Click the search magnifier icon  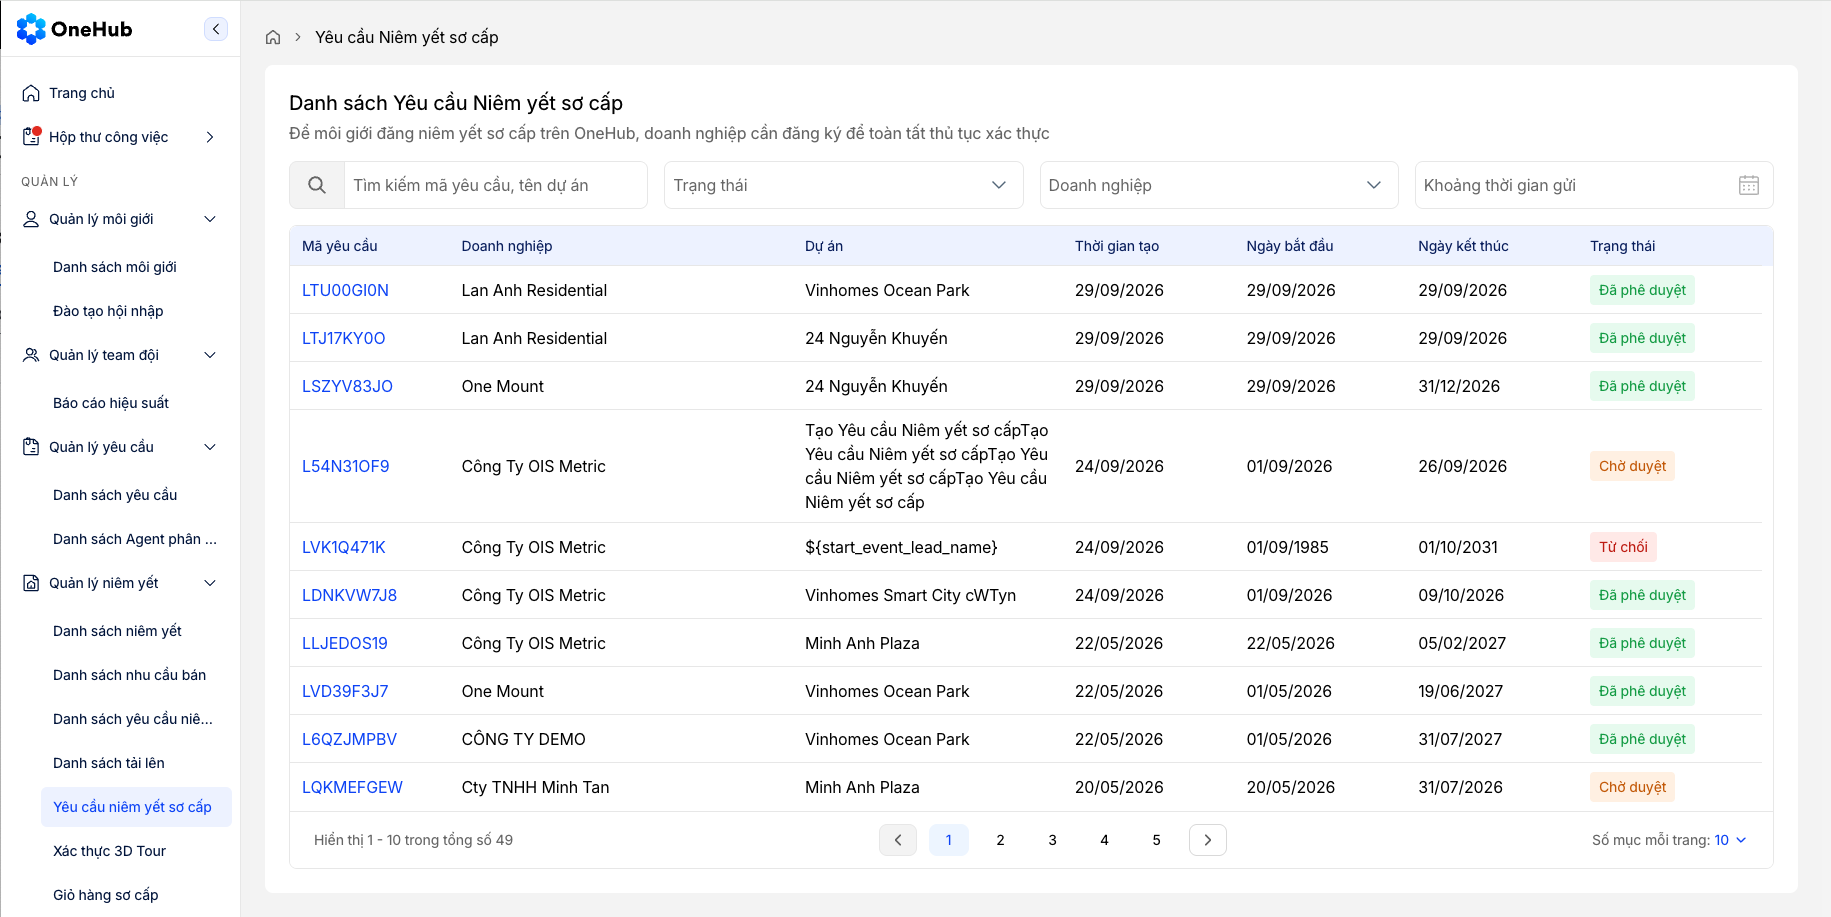coord(317,185)
